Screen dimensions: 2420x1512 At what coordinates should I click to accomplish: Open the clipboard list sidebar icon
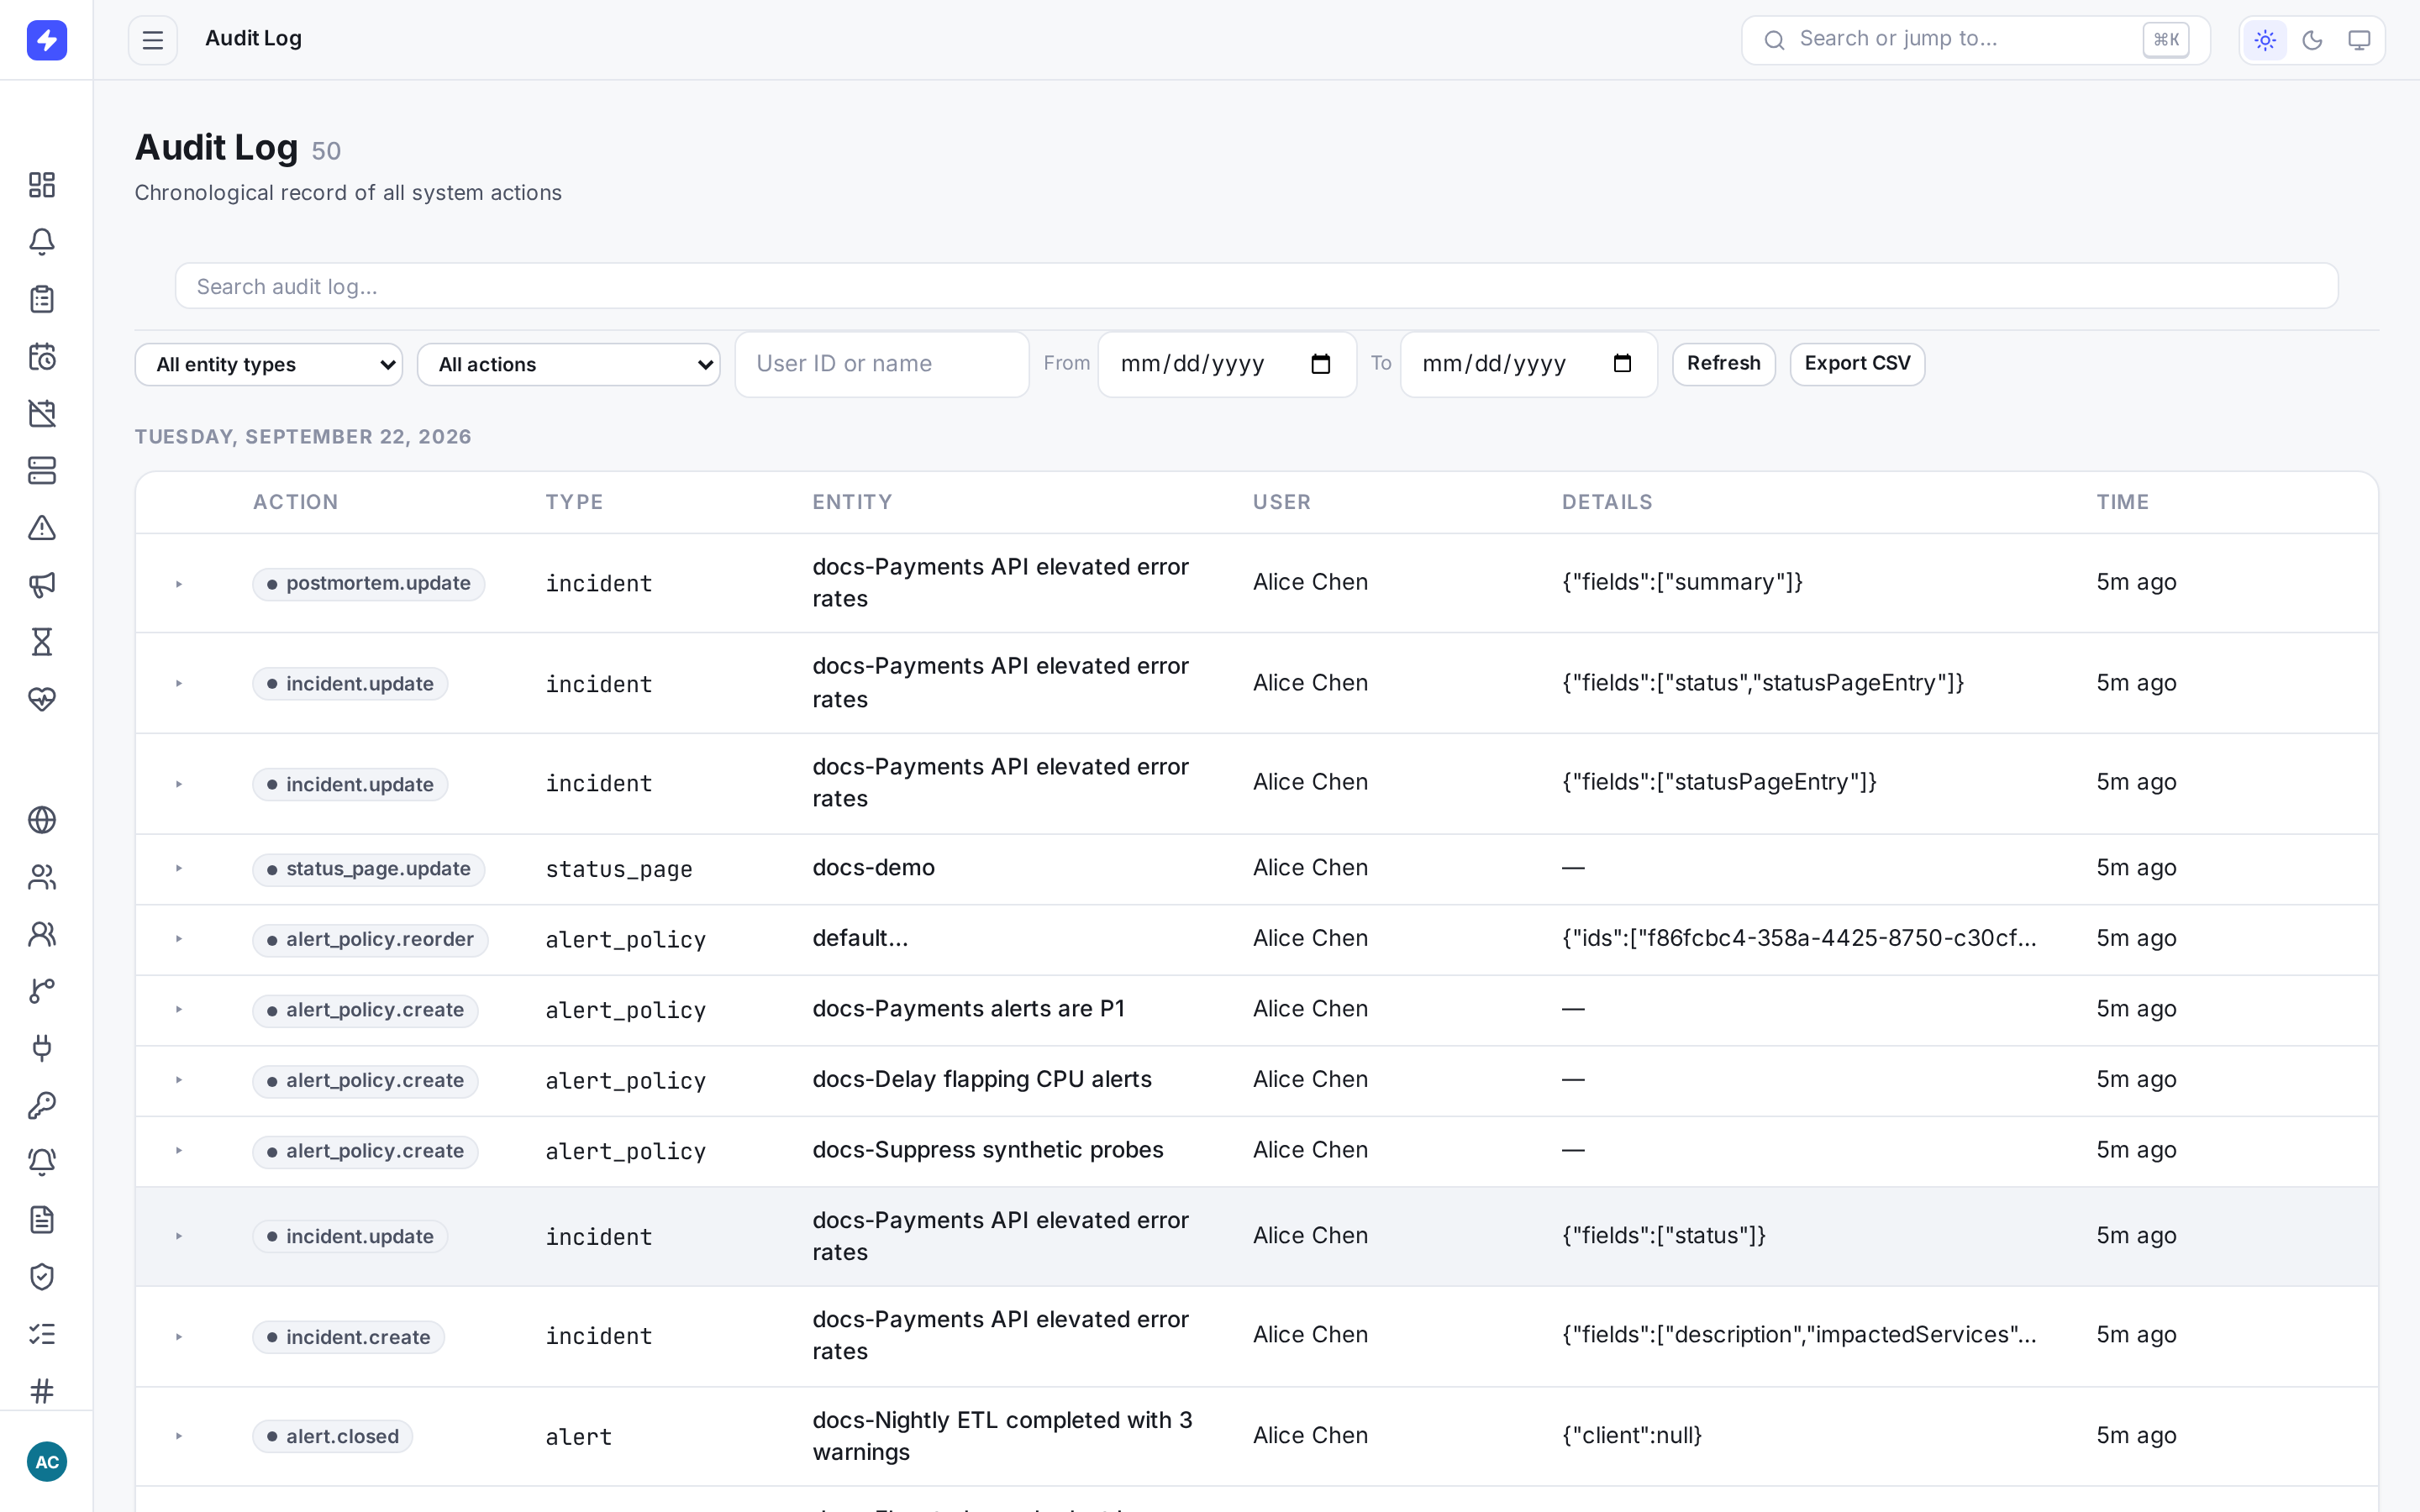(42, 299)
